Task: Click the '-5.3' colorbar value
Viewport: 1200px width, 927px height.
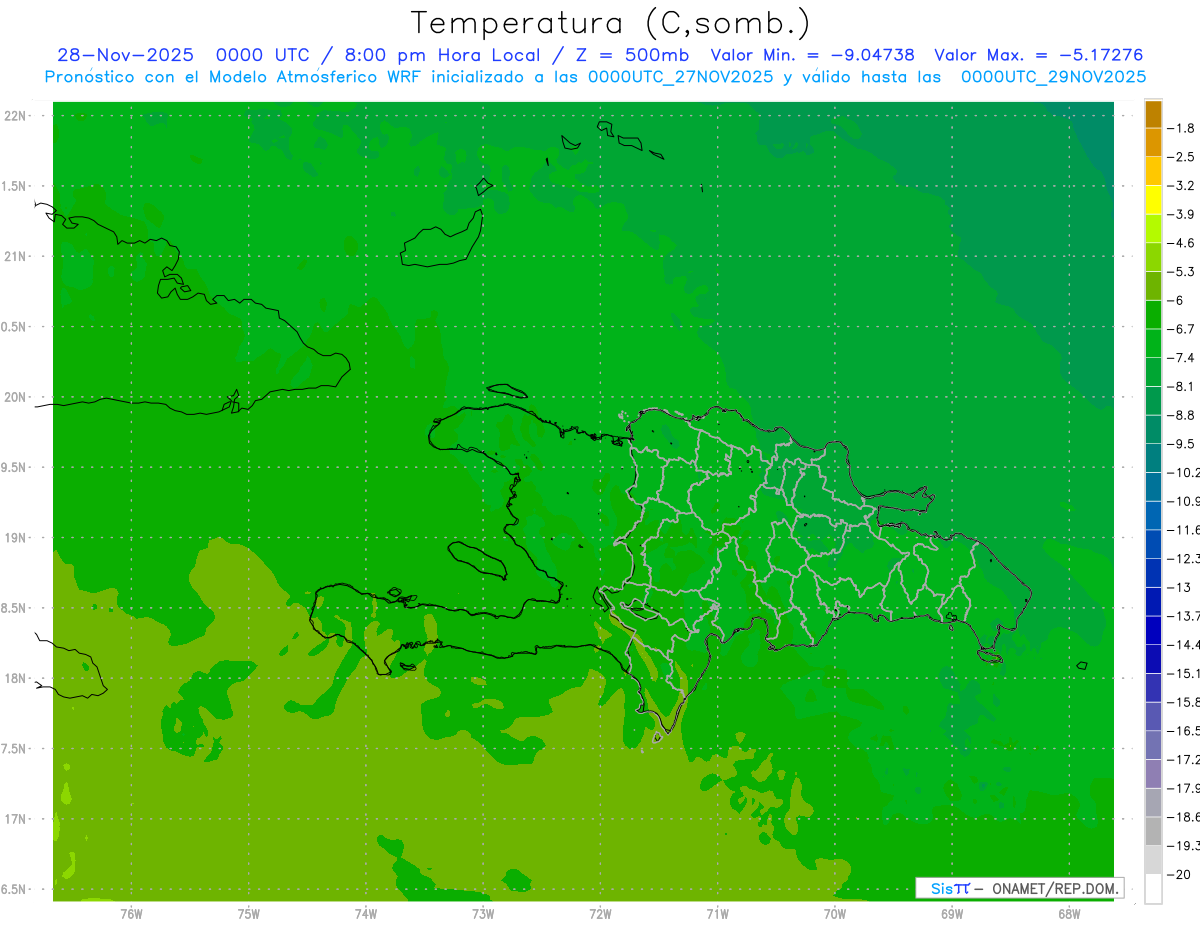Action: coord(1183,271)
